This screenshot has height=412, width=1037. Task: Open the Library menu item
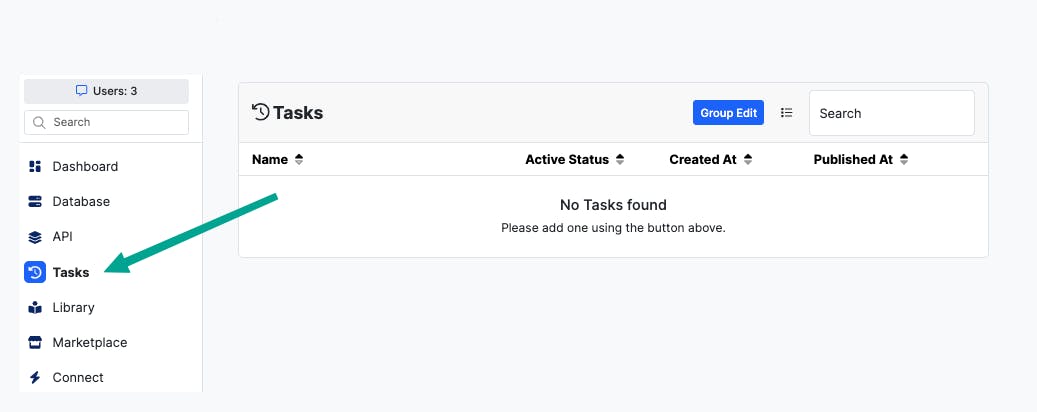coord(74,308)
